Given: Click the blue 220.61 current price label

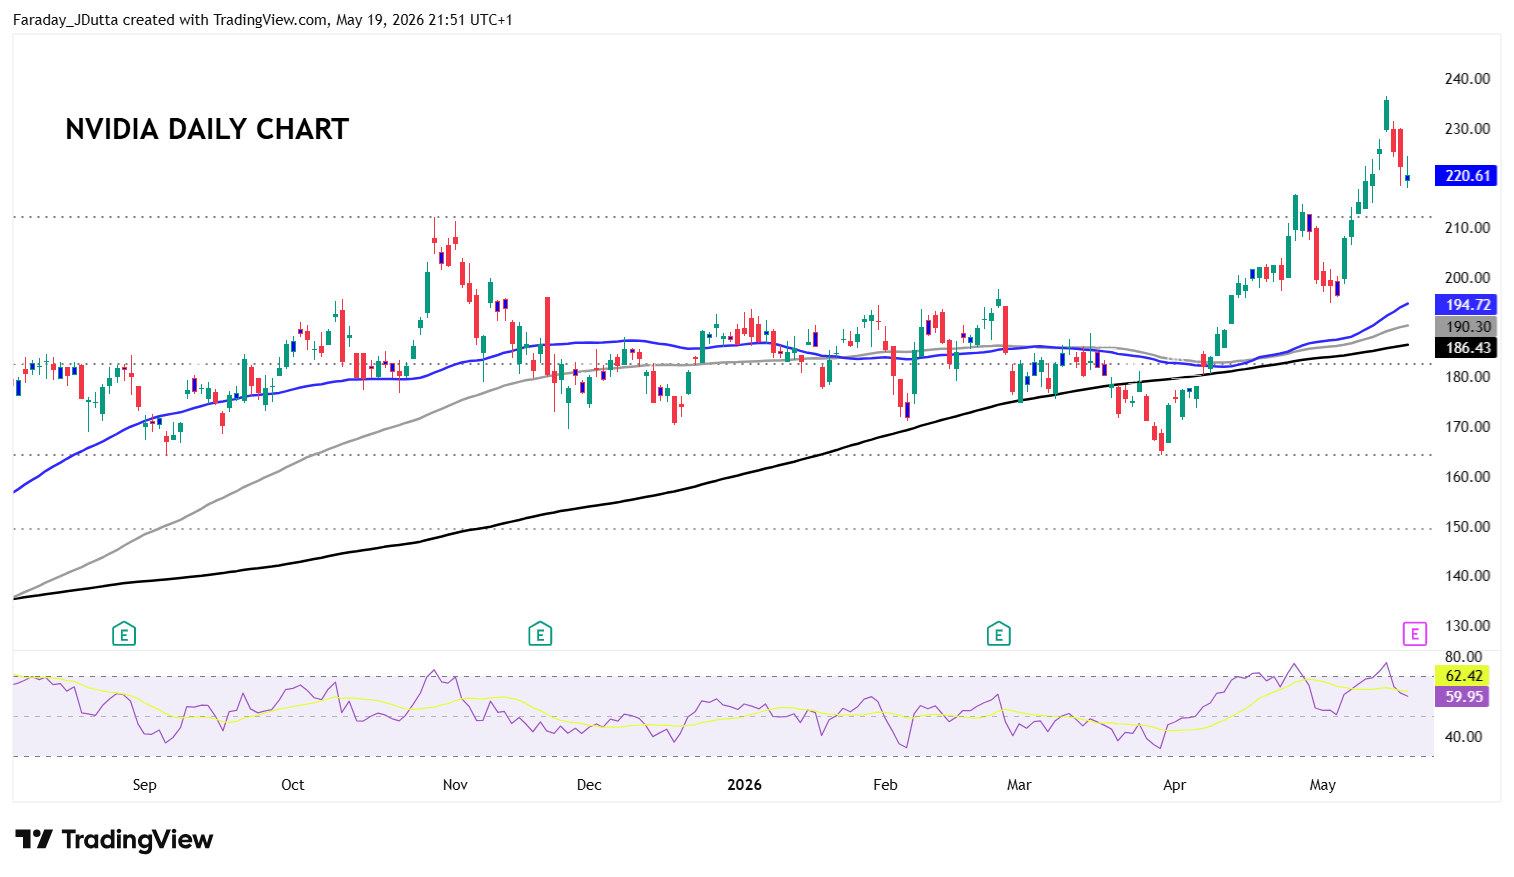Looking at the screenshot, I should click(1466, 176).
